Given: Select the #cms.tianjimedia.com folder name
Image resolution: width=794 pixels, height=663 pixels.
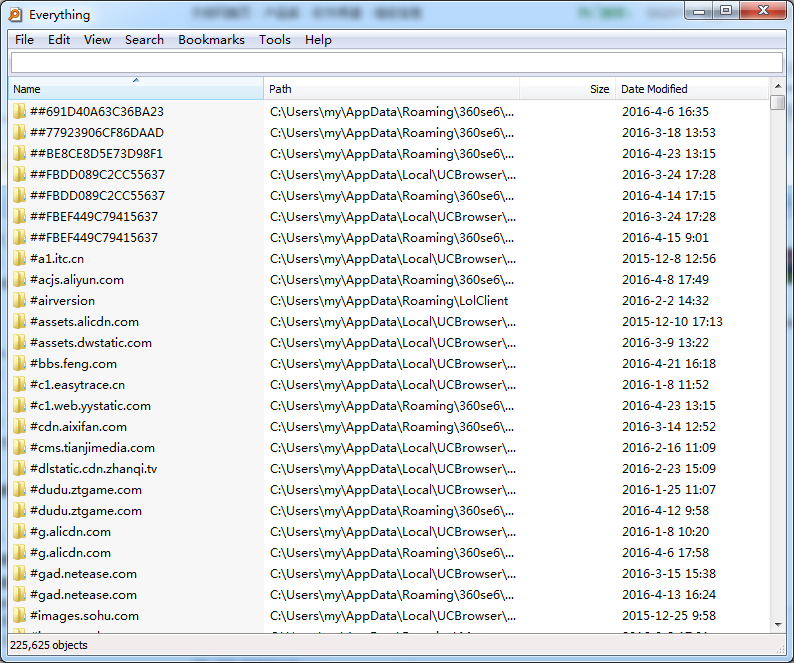Looking at the screenshot, I should pyautogui.click(x=92, y=448).
